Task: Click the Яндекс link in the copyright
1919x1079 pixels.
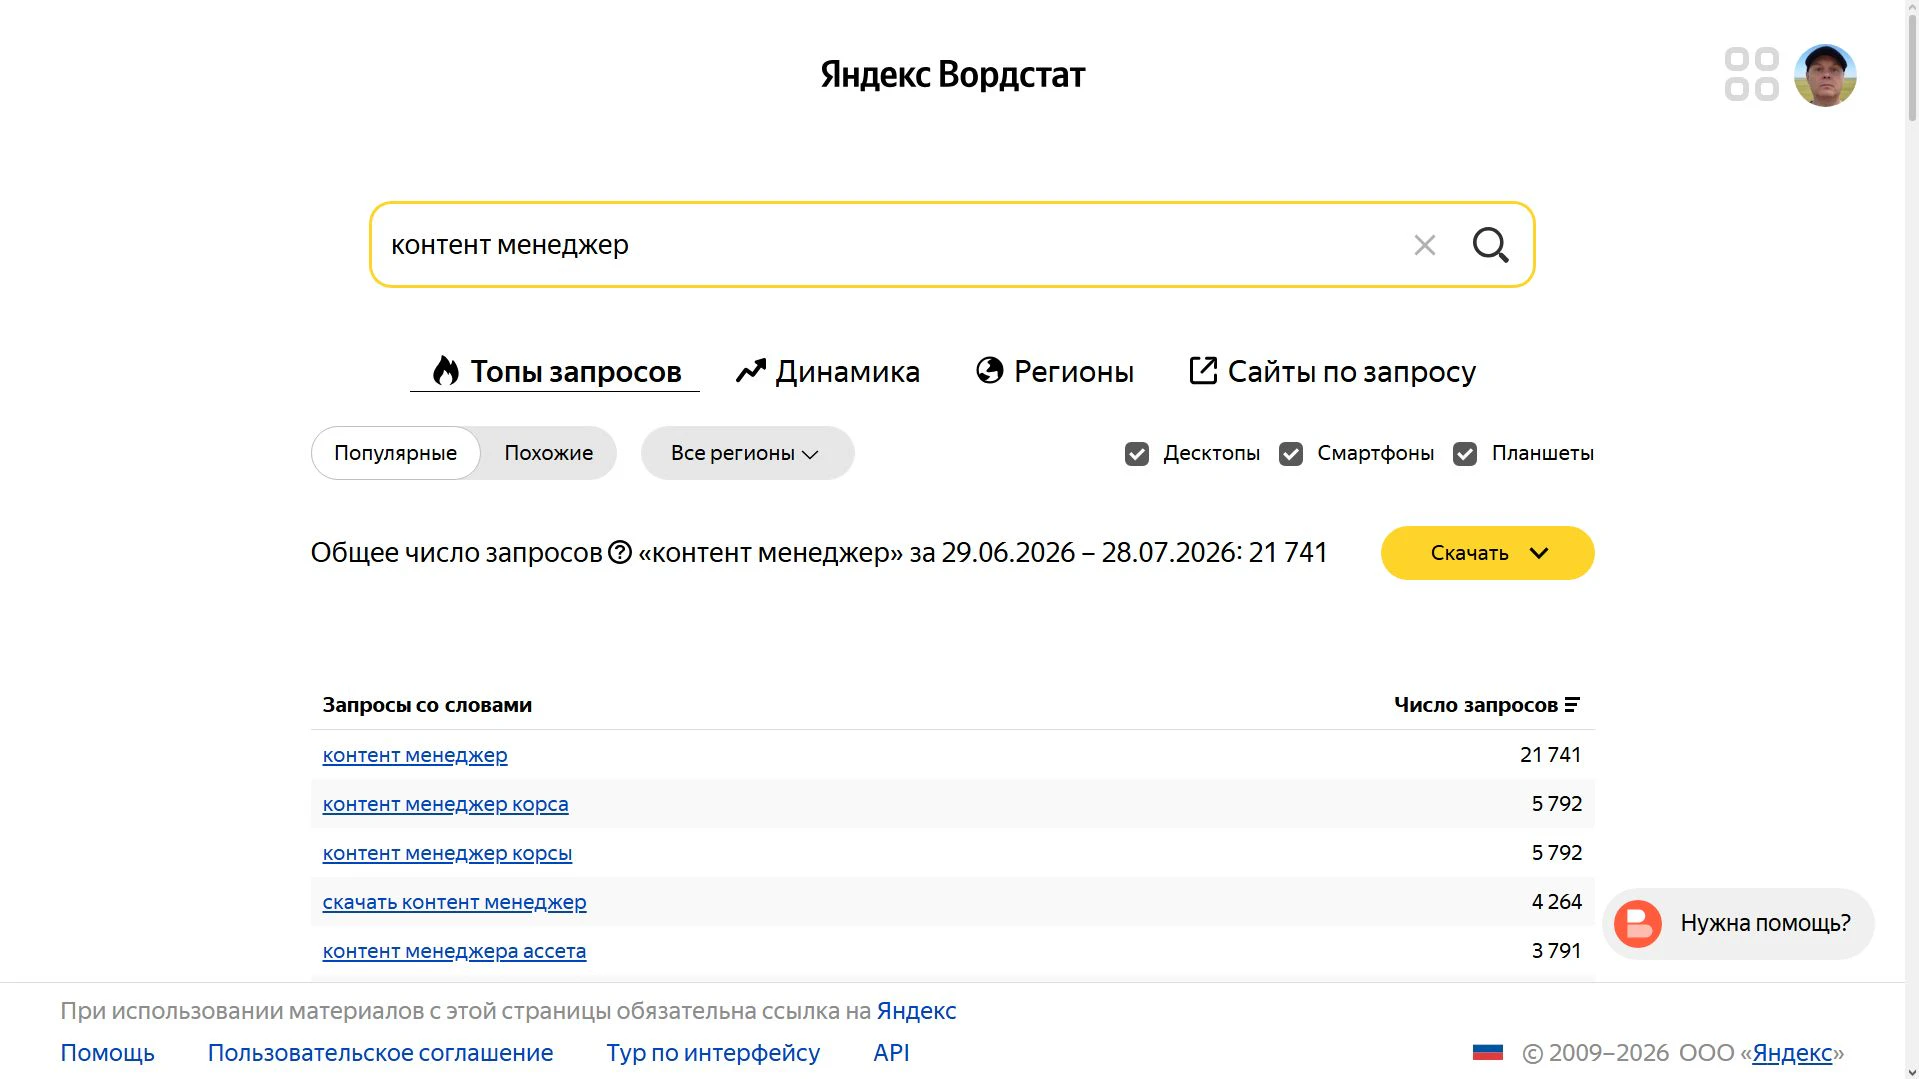Action: click(x=1792, y=1053)
